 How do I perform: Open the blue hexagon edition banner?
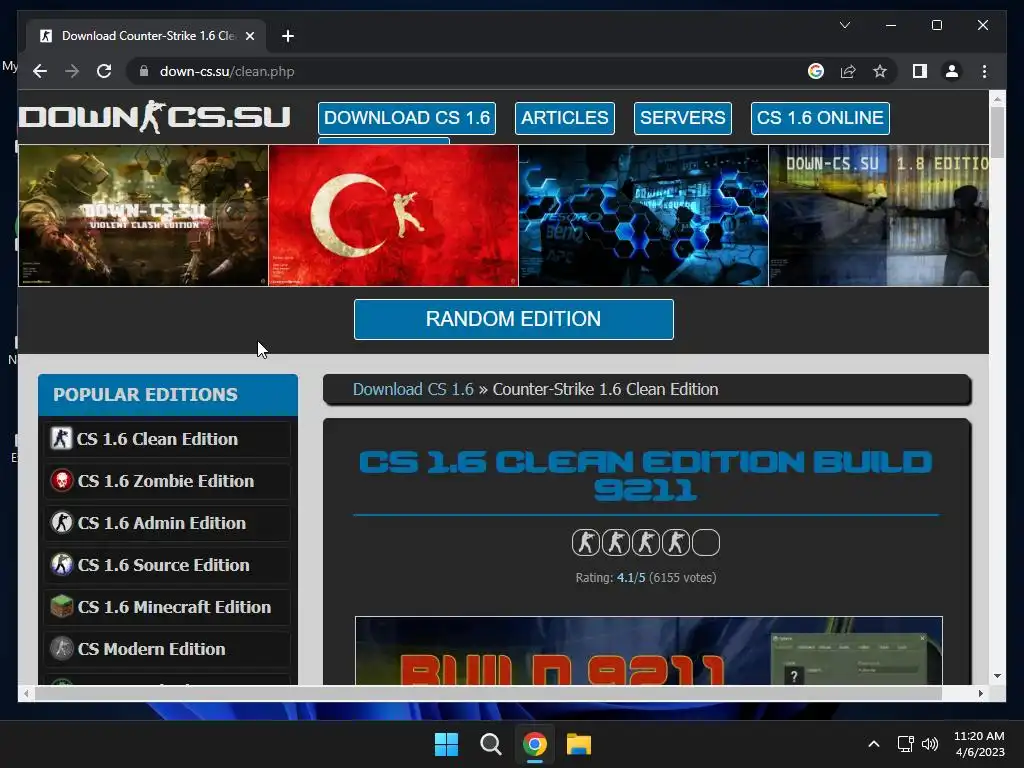coord(643,216)
